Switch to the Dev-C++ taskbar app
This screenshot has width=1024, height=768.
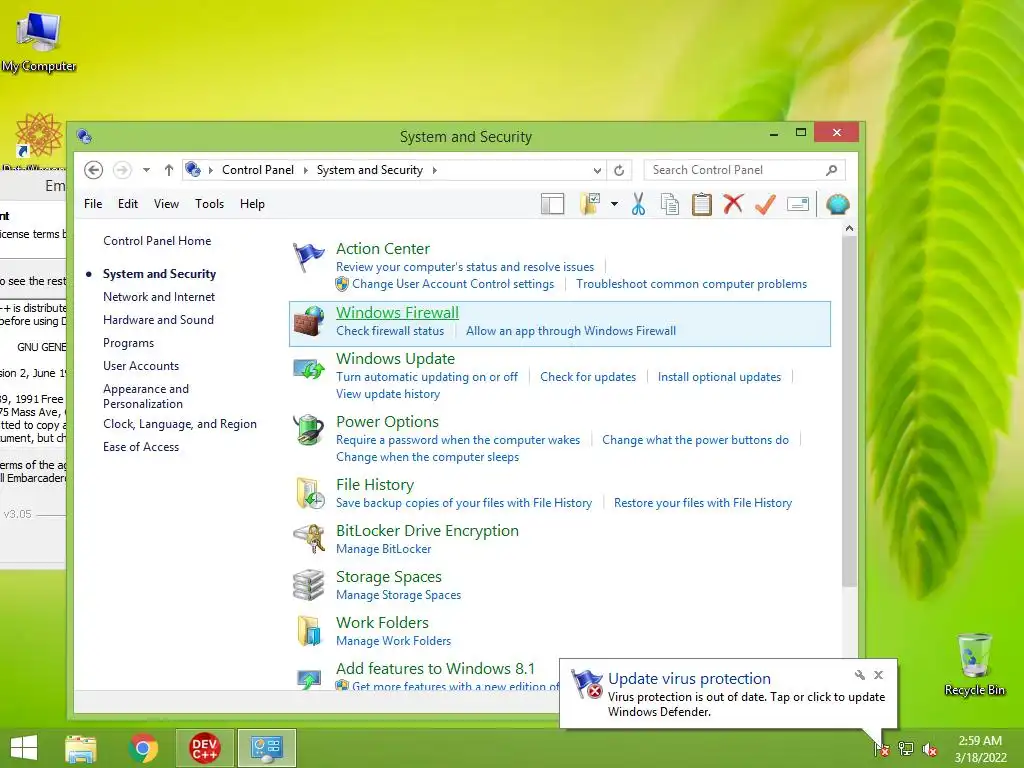pos(204,748)
